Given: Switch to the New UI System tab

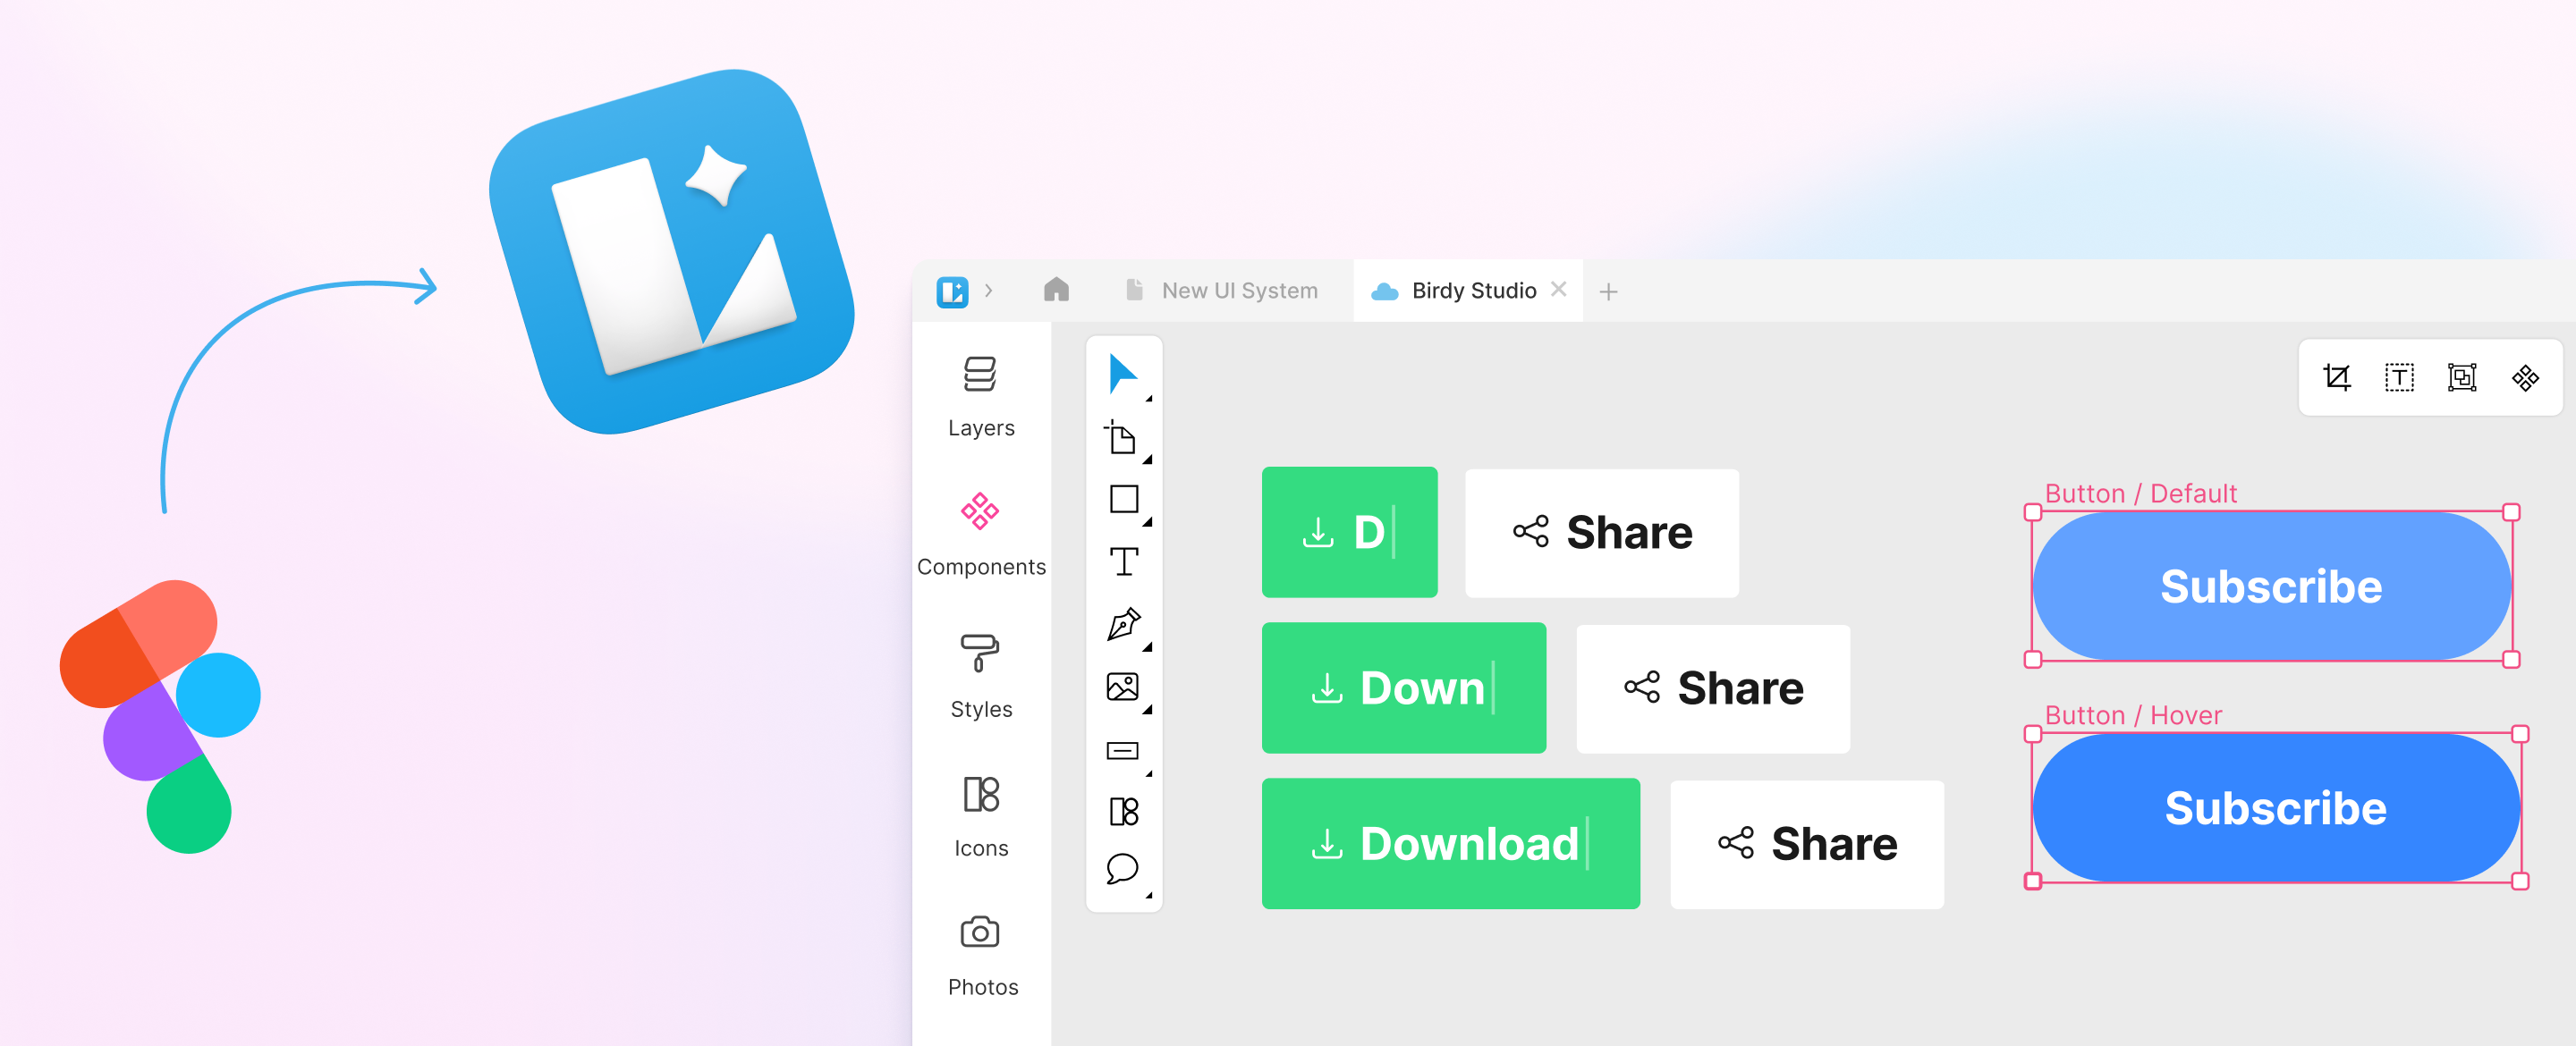Looking at the screenshot, I should tap(1222, 290).
